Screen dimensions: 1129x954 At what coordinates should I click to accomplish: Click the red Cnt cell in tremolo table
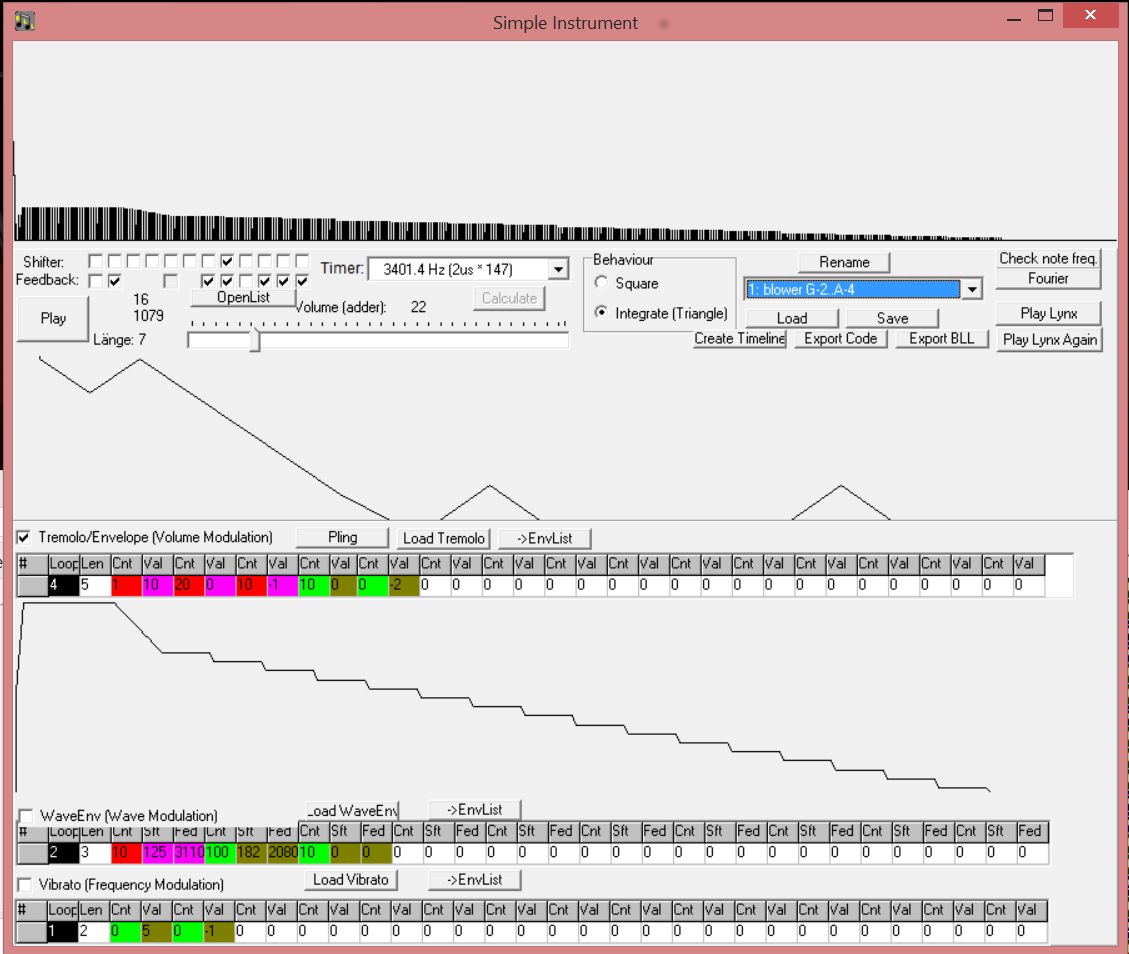point(126,585)
